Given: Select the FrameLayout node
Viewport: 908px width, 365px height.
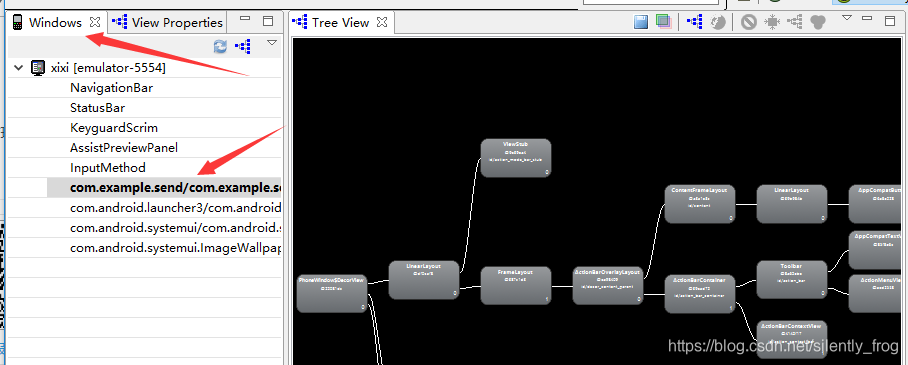Looking at the screenshot, I should coord(516,286).
